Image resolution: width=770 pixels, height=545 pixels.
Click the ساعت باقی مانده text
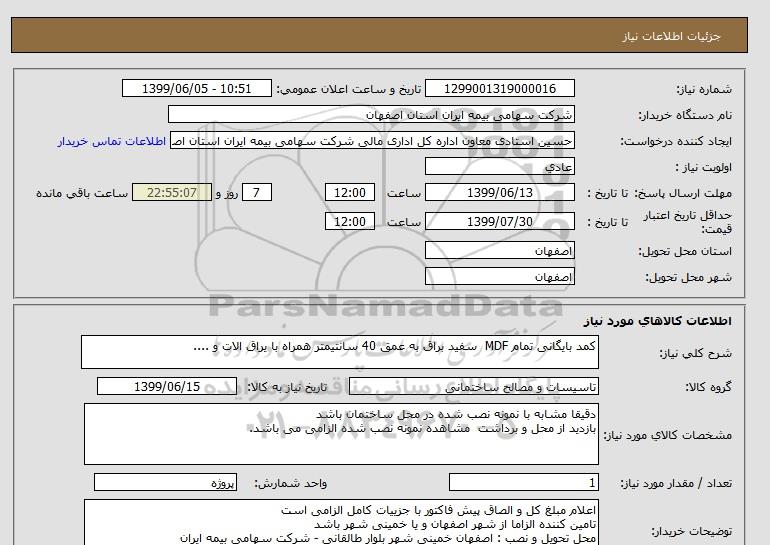(82, 193)
